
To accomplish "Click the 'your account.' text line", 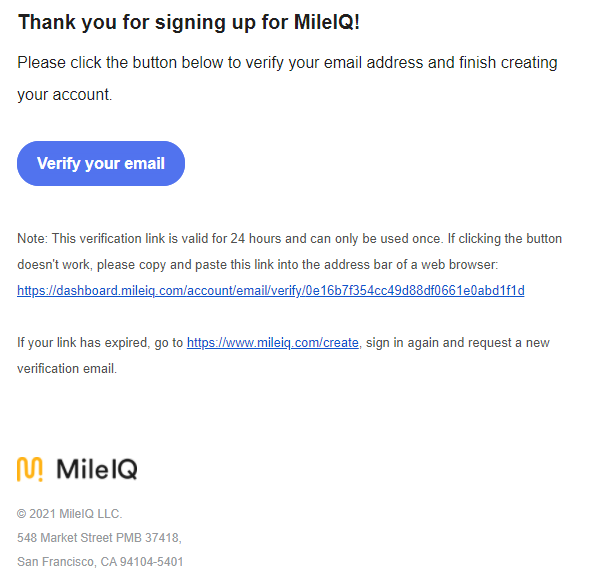I will click(x=65, y=95).
